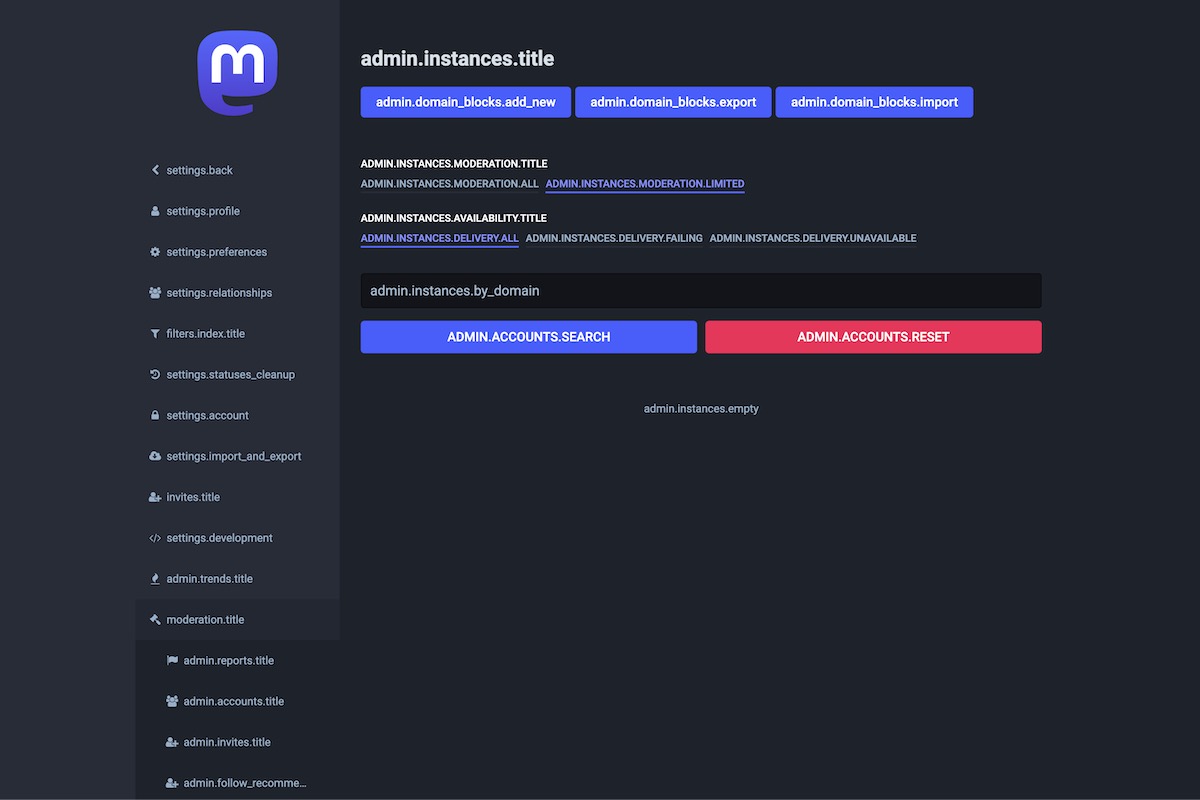The width and height of the screenshot is (1200, 800).
Task: Click the back chevron icon beside settings.back
Action: [x=155, y=170]
